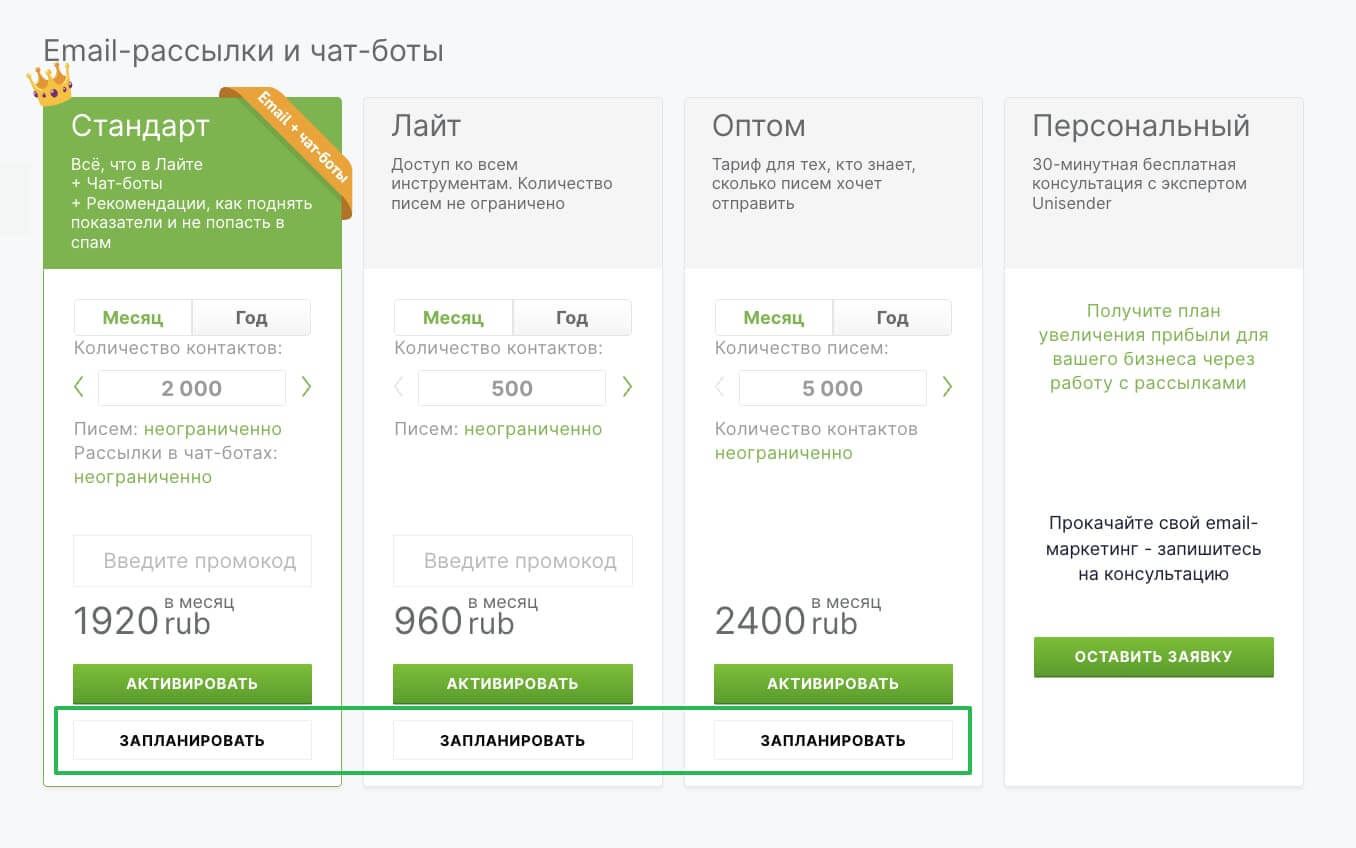This screenshot has height=848, width=1356.
Task: Click 'Прокачайте свой email-маркетинг' text
Action: click(x=1153, y=549)
